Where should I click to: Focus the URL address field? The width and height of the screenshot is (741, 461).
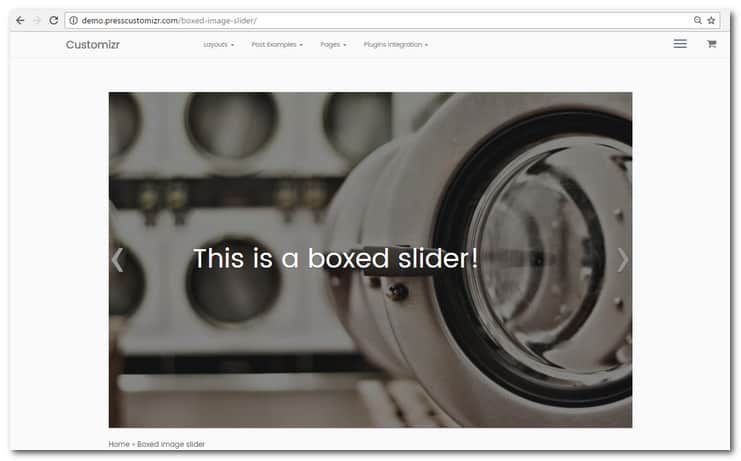380,20
